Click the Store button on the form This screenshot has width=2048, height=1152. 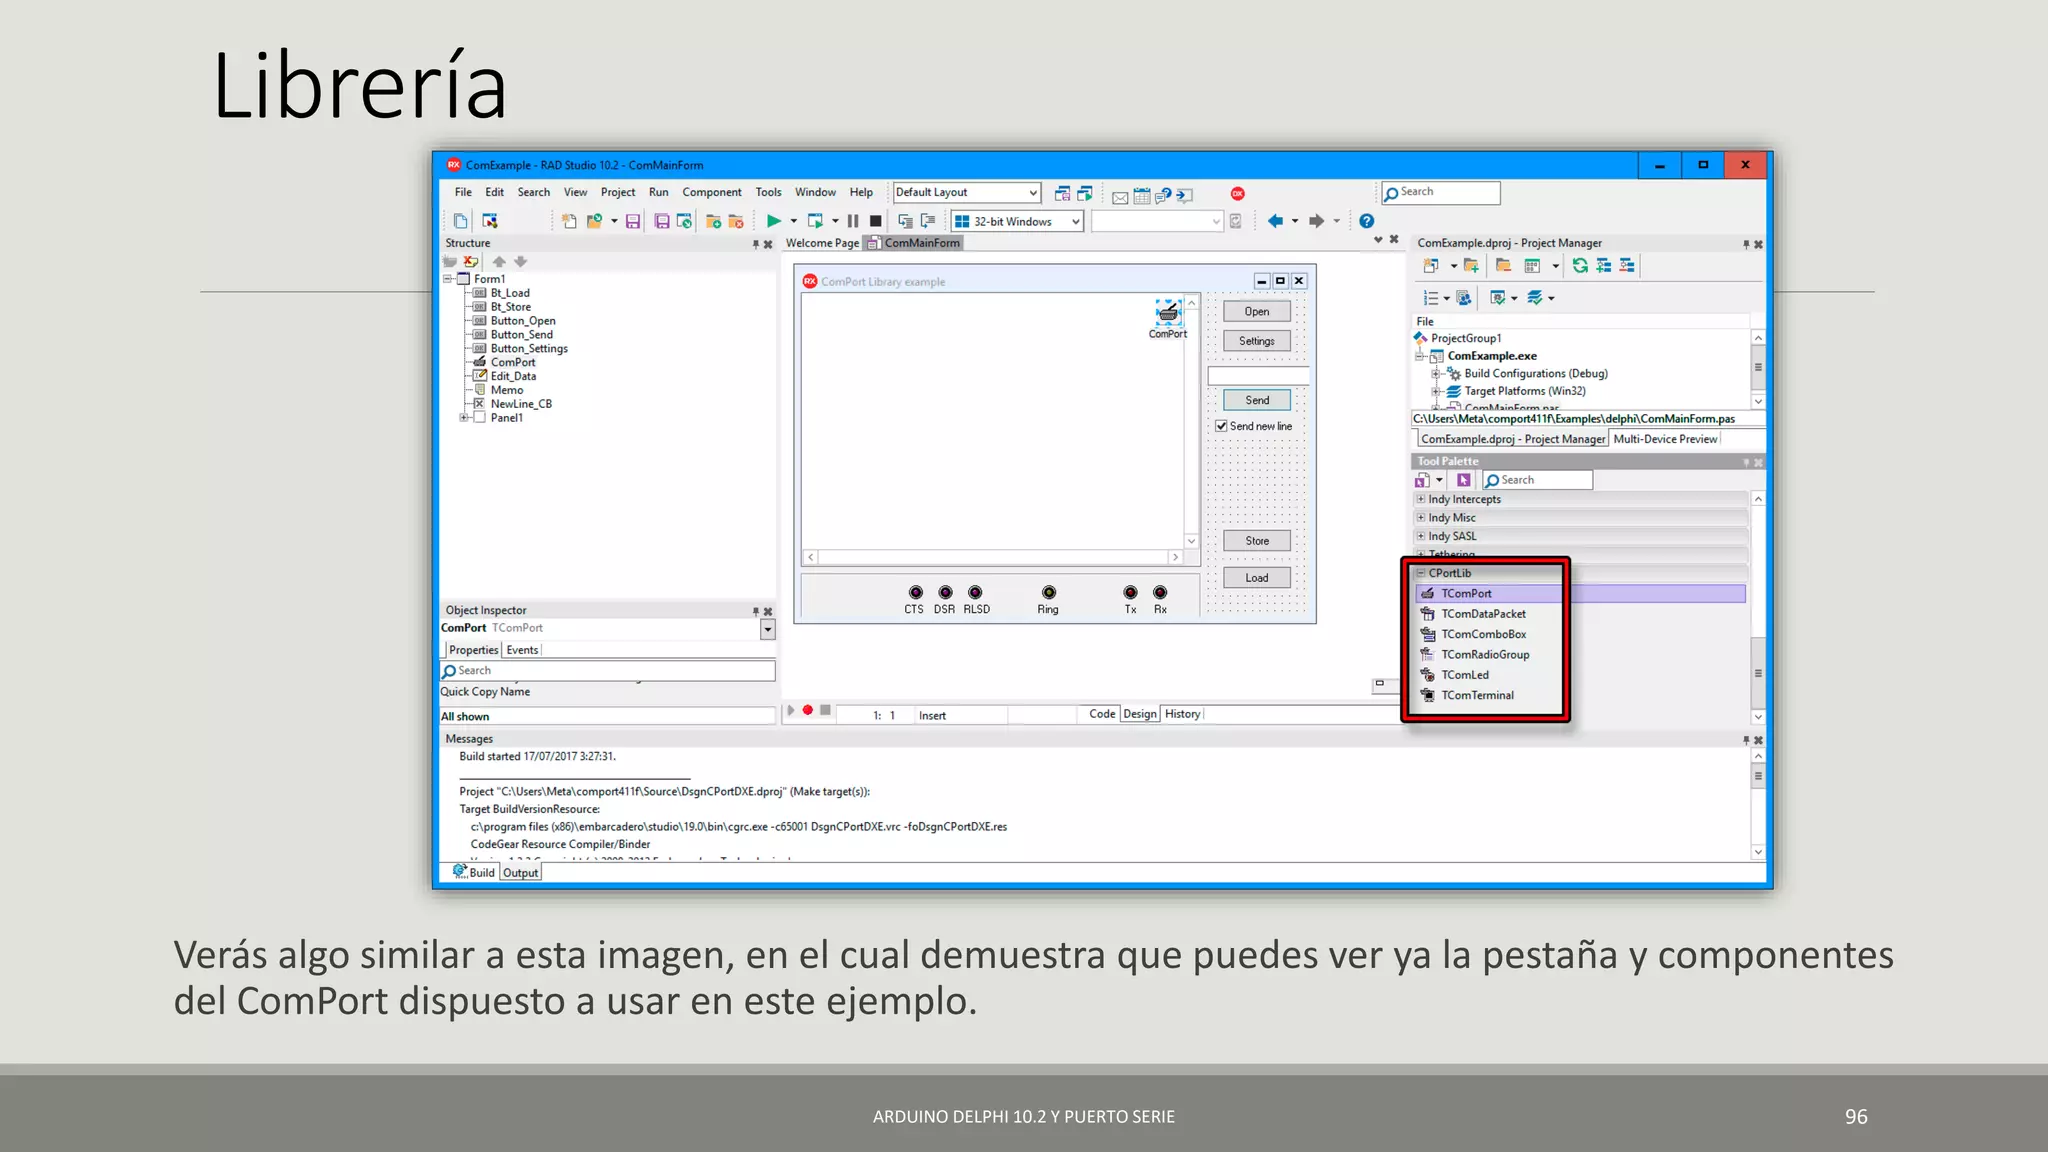click(x=1257, y=541)
